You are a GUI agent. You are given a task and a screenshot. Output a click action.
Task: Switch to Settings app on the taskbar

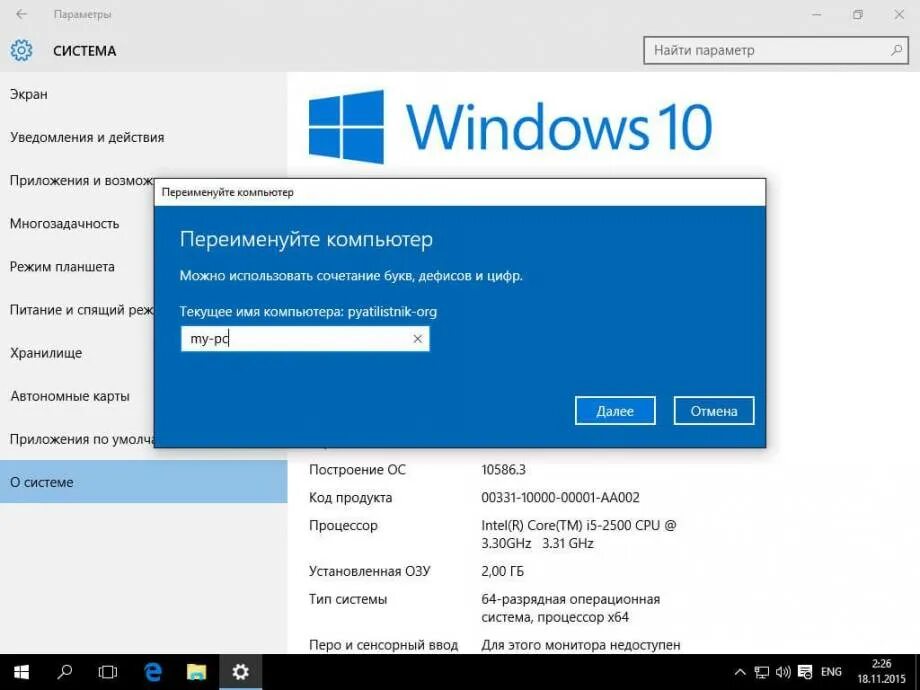(241, 672)
